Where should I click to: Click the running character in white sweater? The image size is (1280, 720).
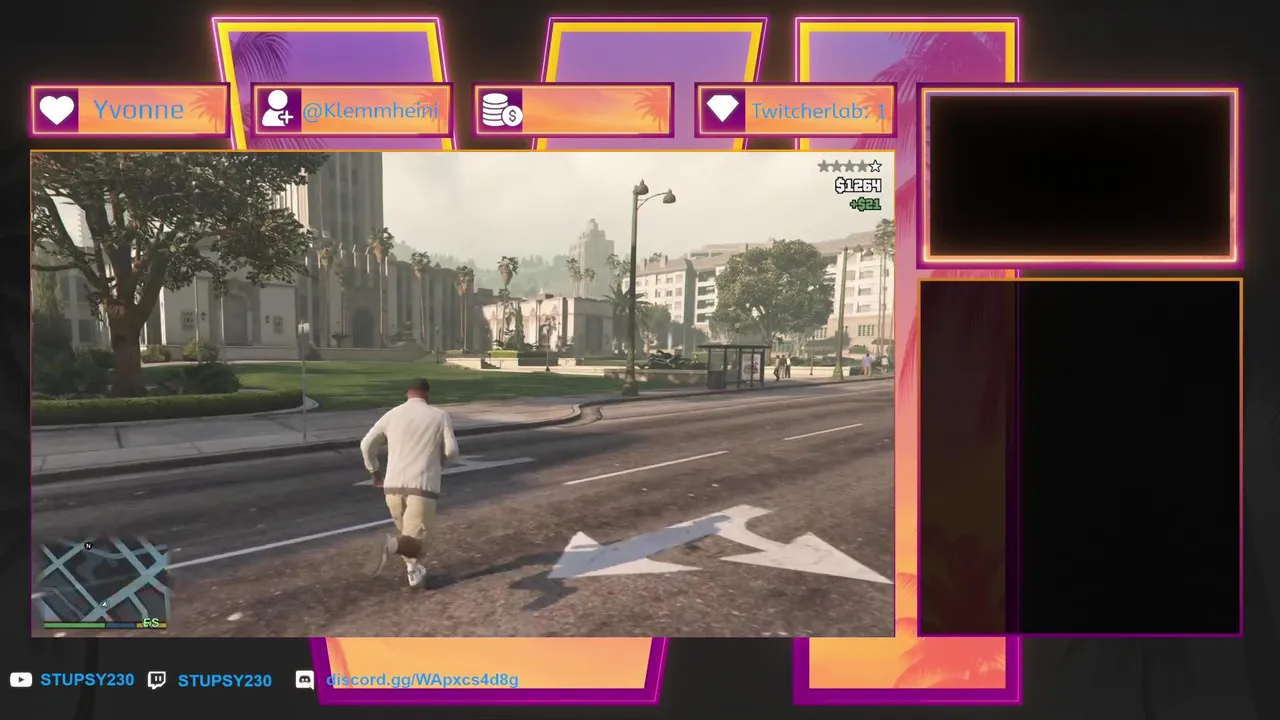point(408,483)
